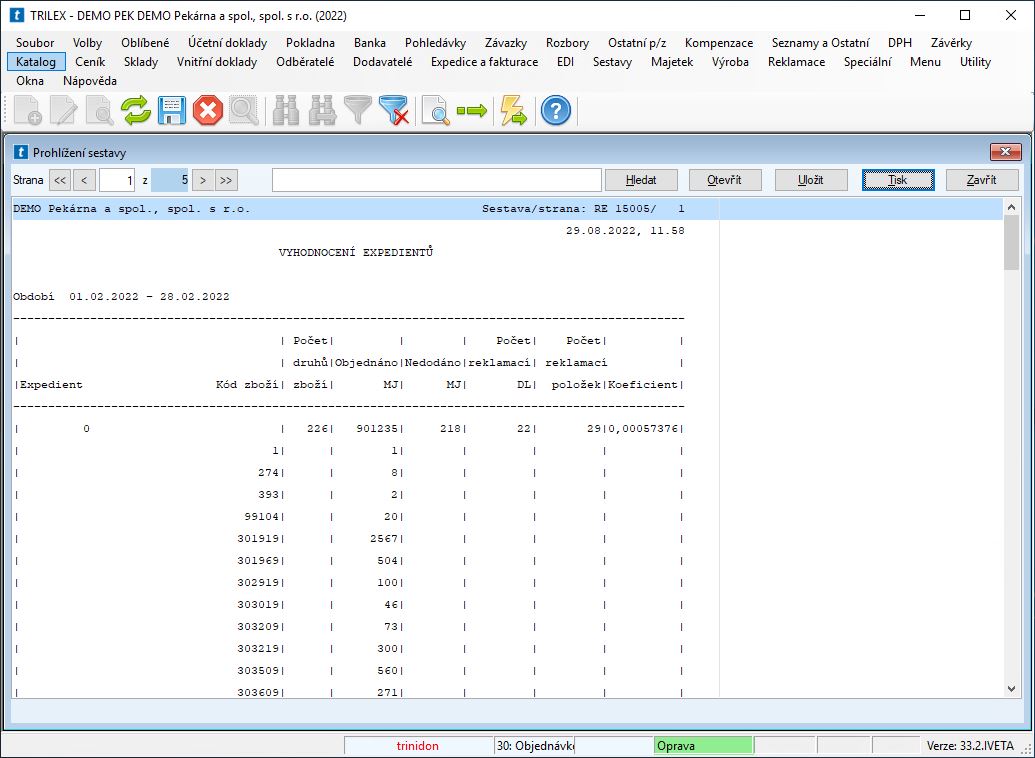The height and width of the screenshot is (758, 1035).
Task: Click the vertical scrollbar thumb in report
Action: (x=1011, y=242)
